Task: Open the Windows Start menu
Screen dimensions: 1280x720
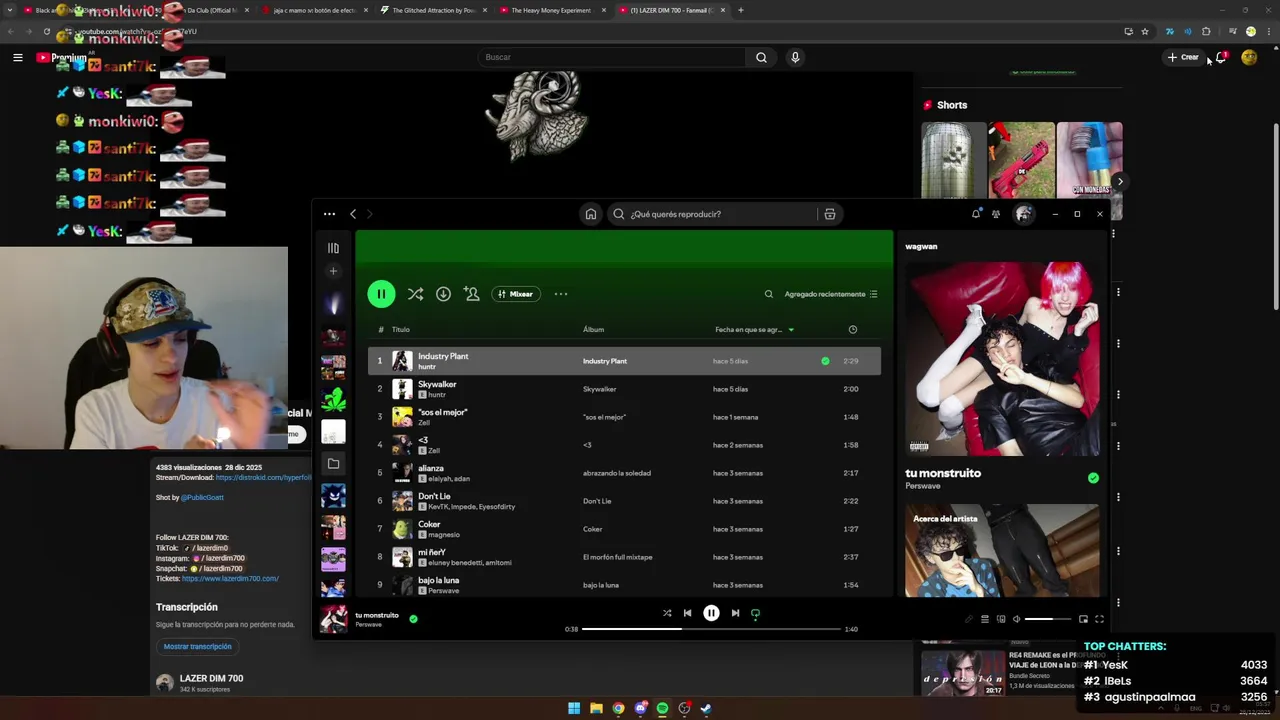Action: pos(574,708)
